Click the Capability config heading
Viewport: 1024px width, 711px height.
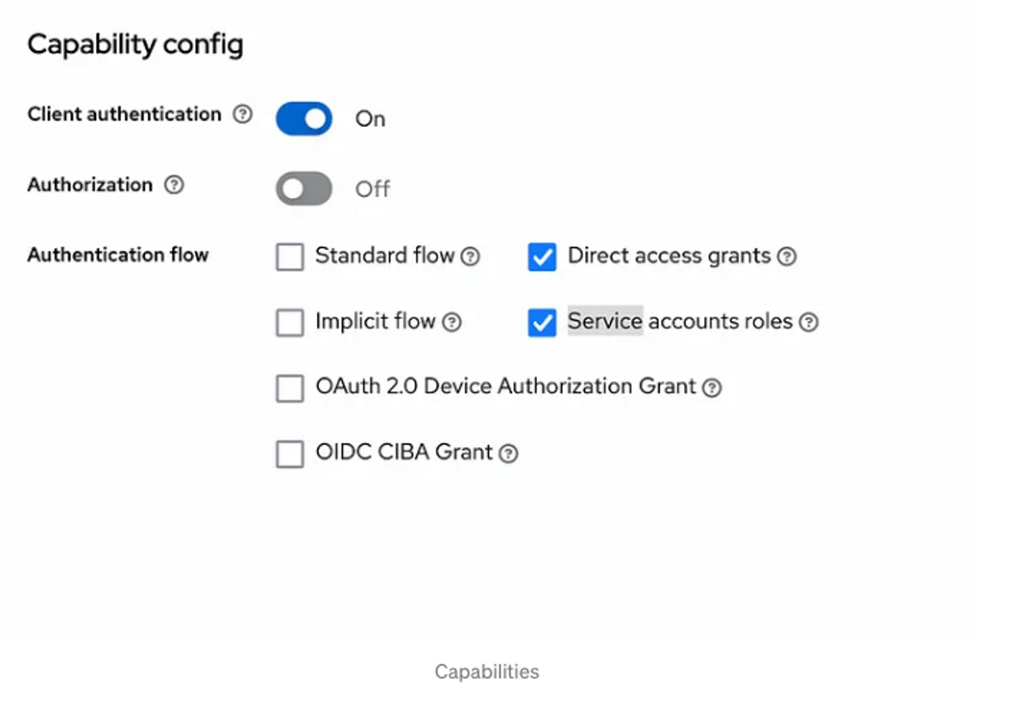pyautogui.click(x=135, y=44)
